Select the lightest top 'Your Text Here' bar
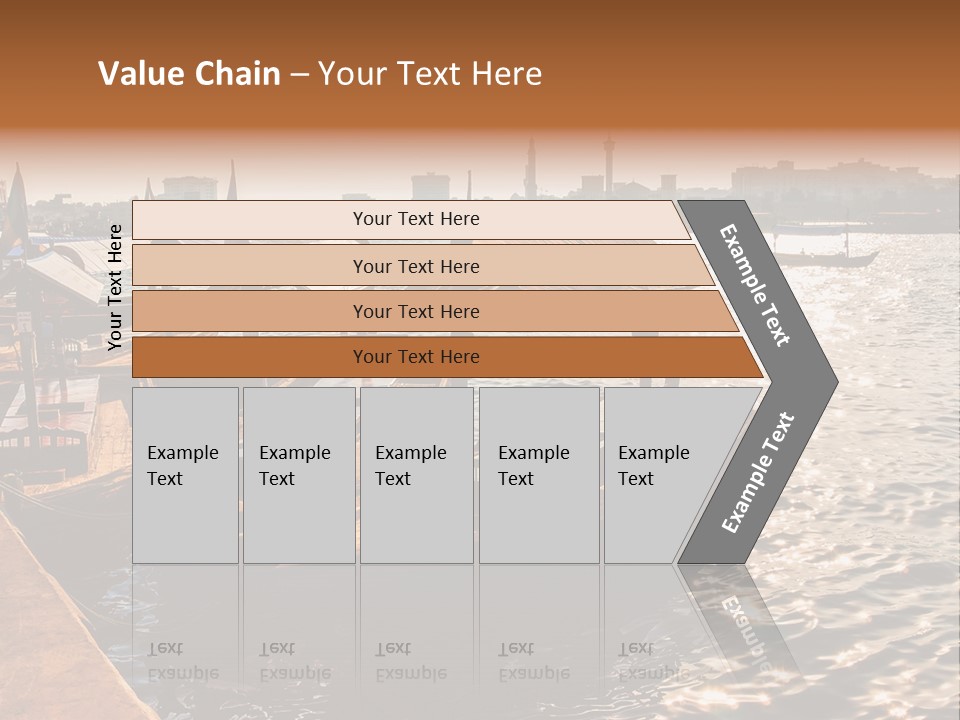Screen dimensions: 960x720 (410, 220)
